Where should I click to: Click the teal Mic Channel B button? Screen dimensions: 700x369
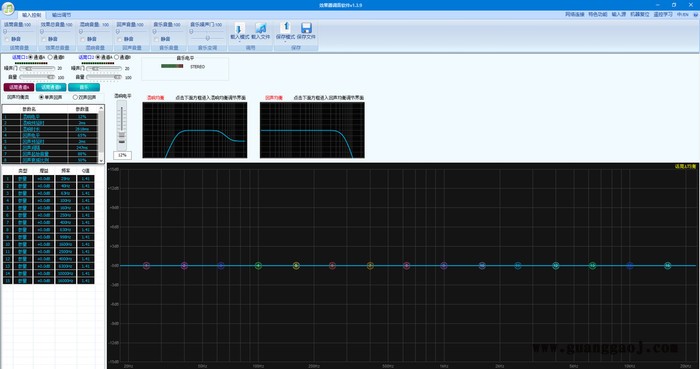[x=51, y=87]
